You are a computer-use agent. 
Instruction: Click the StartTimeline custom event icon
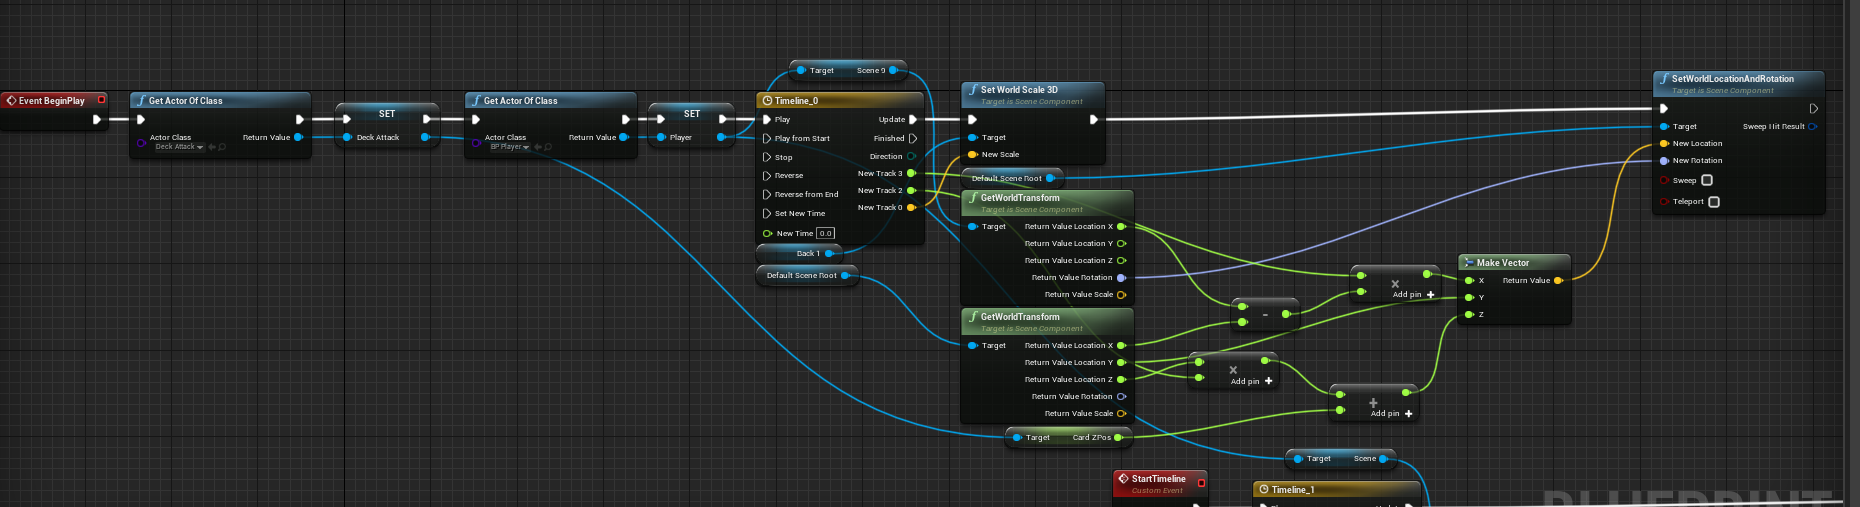coord(1123,479)
